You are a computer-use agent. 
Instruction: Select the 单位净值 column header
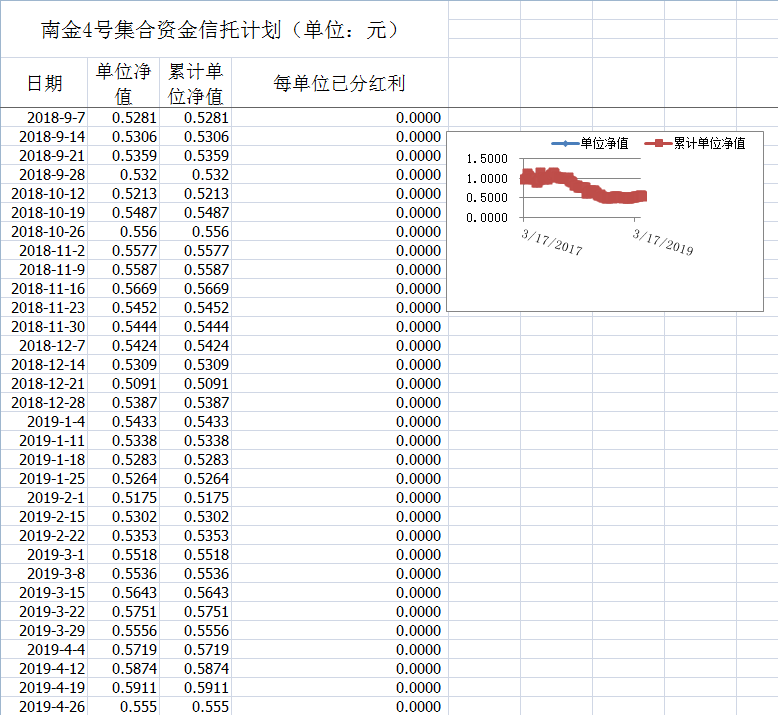coord(123,83)
